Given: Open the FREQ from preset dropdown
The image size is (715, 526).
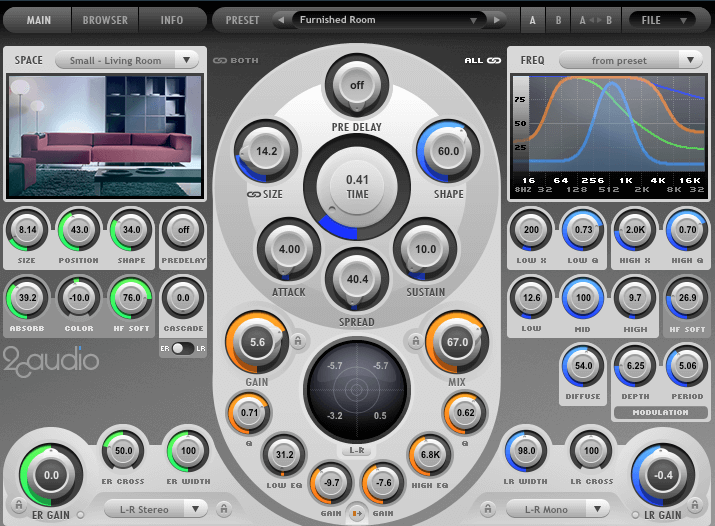Looking at the screenshot, I should [x=630, y=60].
